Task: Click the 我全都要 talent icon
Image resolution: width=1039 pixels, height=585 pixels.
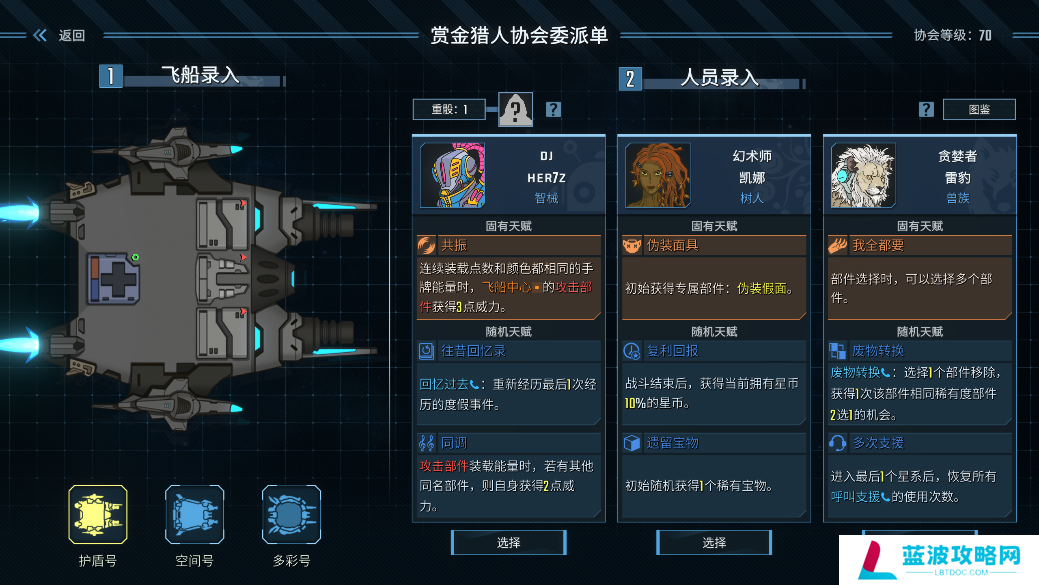Action: click(x=837, y=246)
